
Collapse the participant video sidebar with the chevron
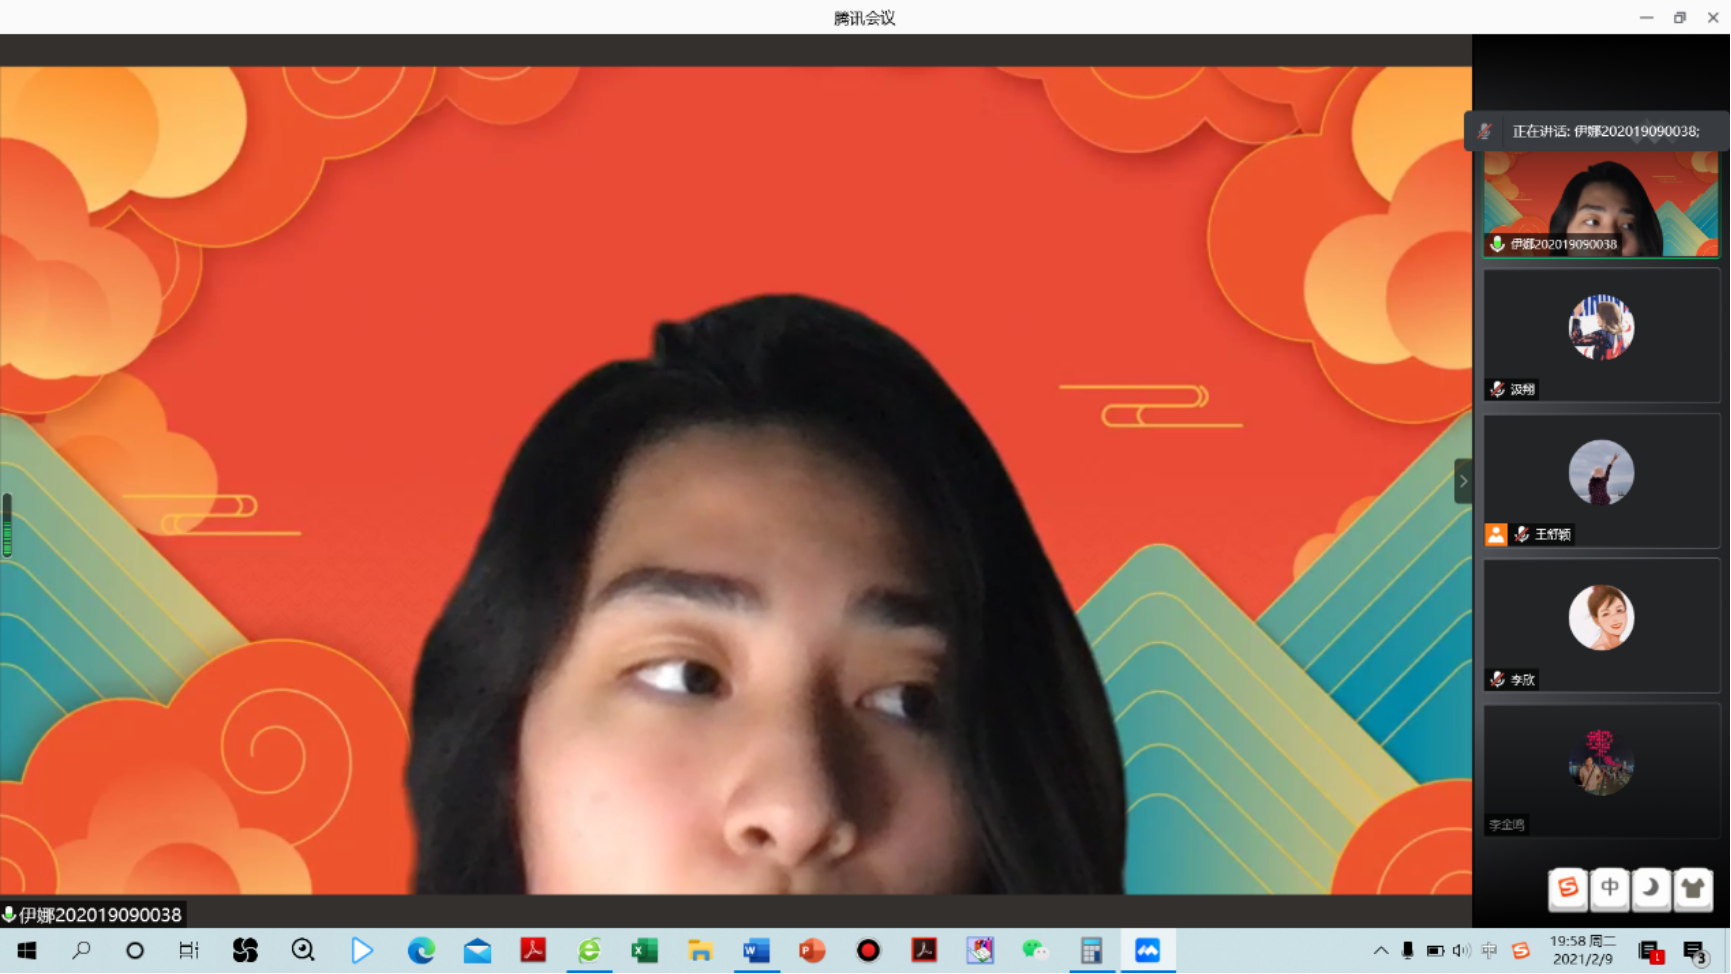coord(1462,481)
